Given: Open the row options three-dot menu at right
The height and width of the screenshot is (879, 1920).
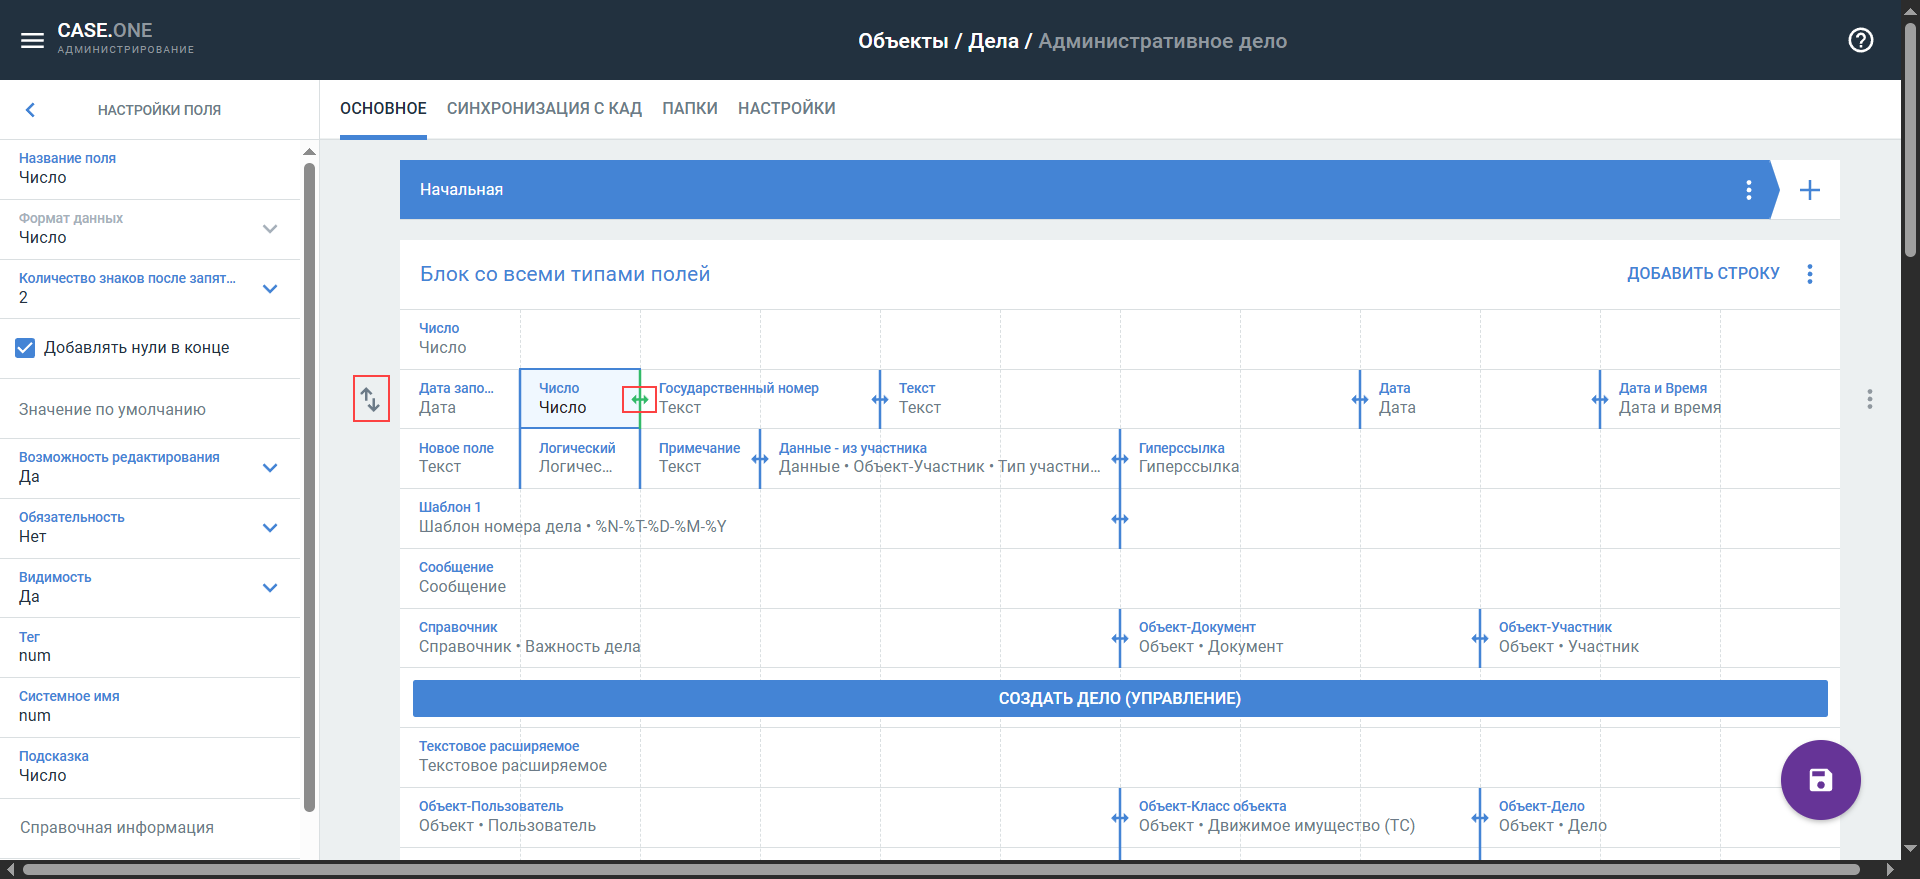Looking at the screenshot, I should click(x=1869, y=399).
